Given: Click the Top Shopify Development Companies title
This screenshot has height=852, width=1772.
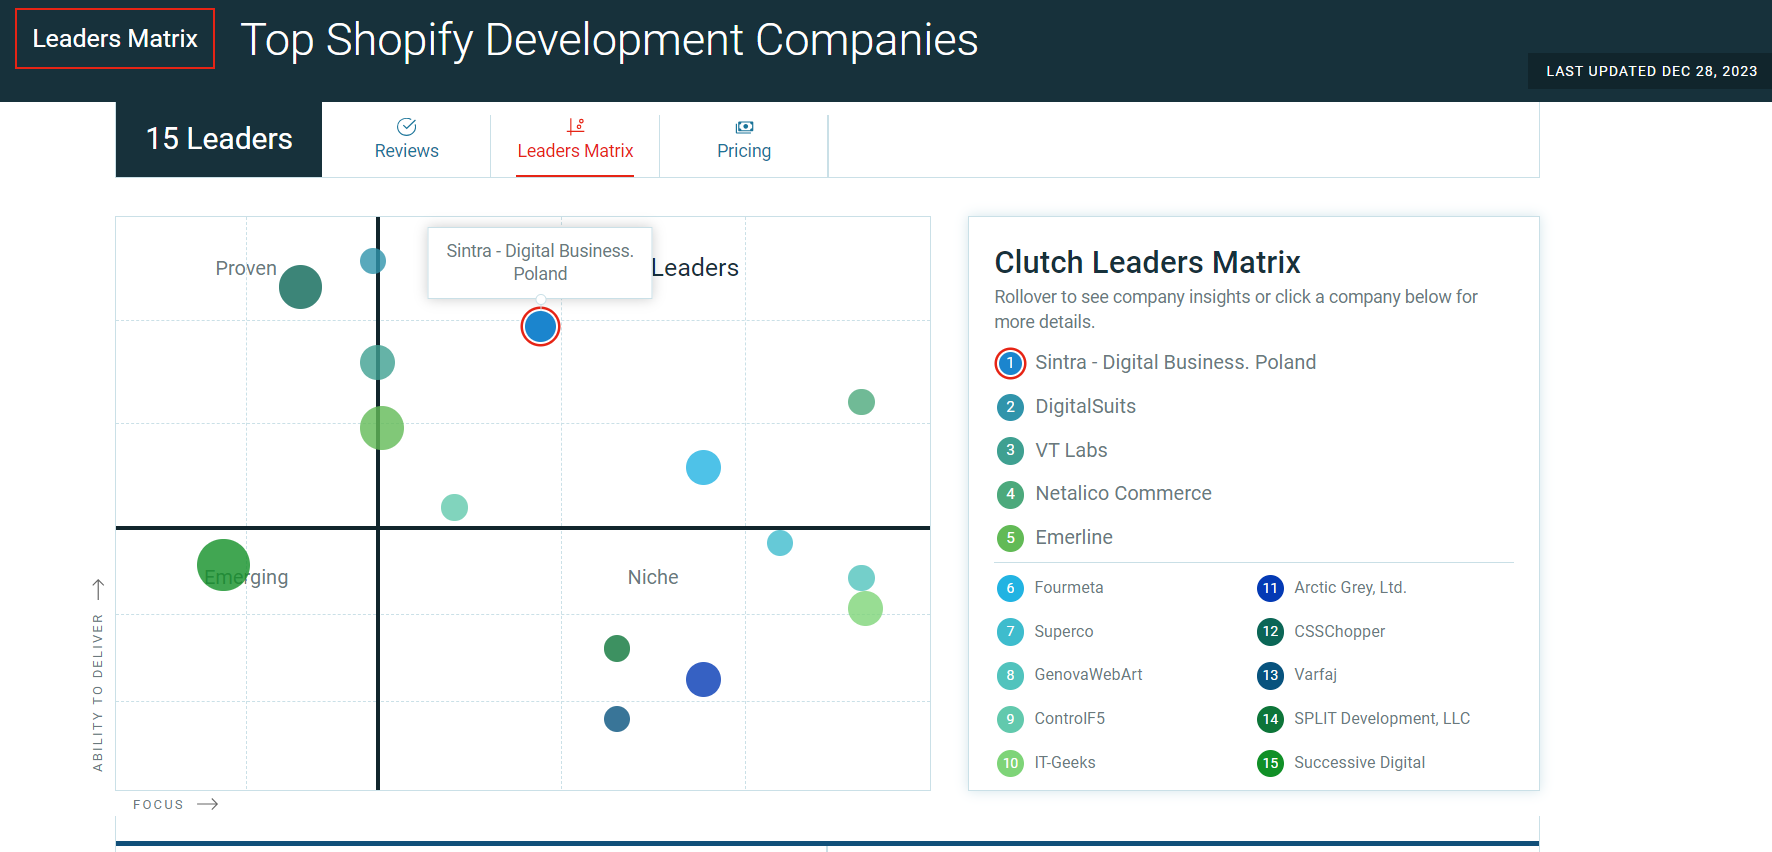Looking at the screenshot, I should (x=609, y=40).
